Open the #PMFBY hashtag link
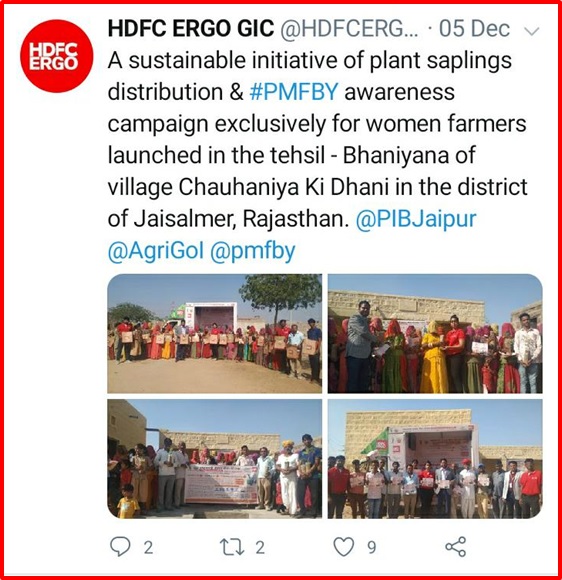 [x=294, y=92]
